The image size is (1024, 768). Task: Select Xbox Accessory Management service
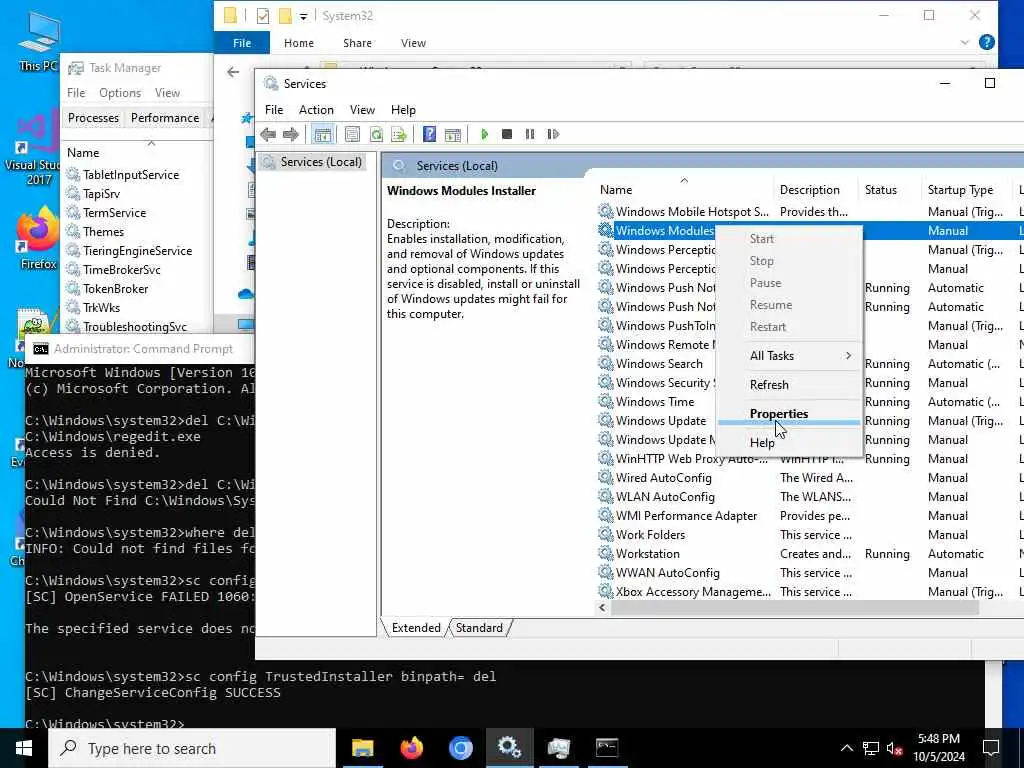coord(693,592)
